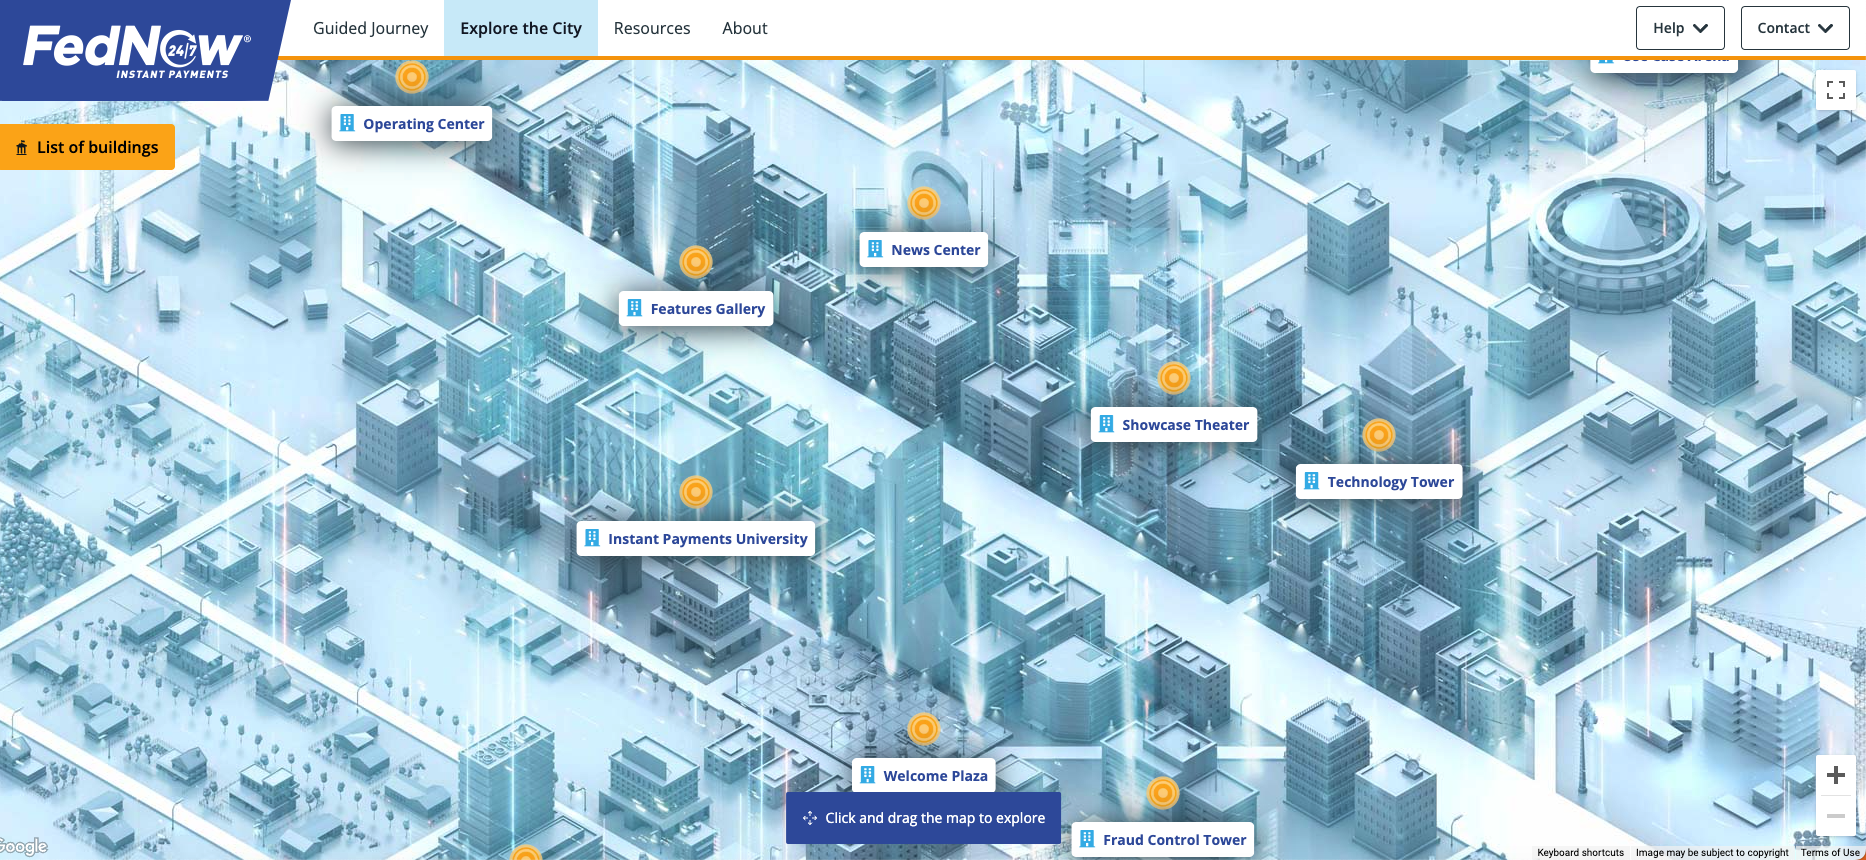The height and width of the screenshot is (860, 1866).
Task: Click the FedNow Instant Payments logo
Action: [x=137, y=49]
